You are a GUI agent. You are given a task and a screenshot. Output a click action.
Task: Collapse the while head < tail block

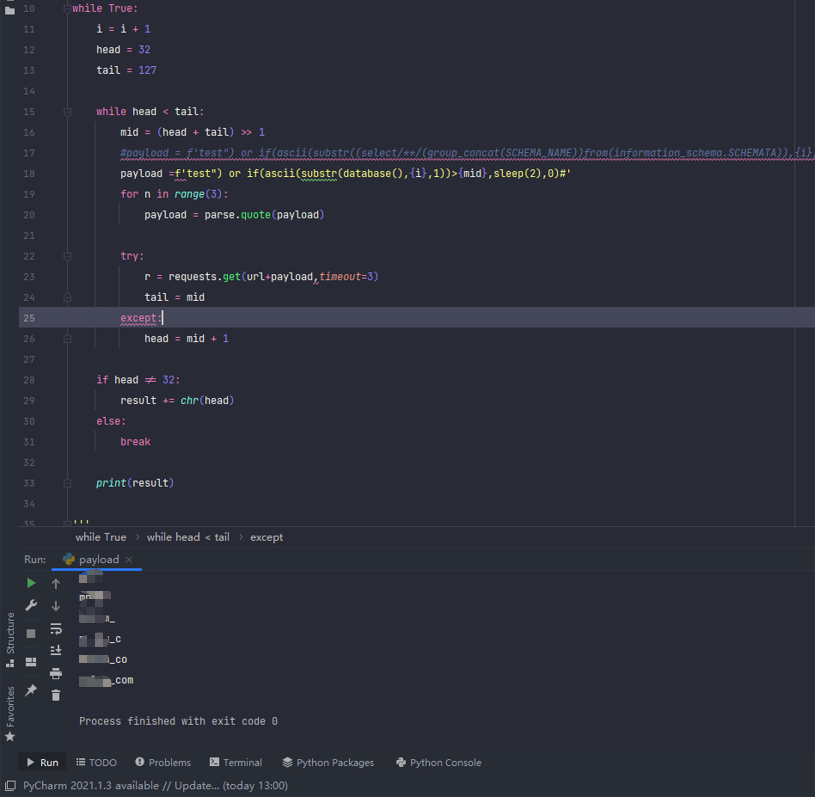point(67,112)
